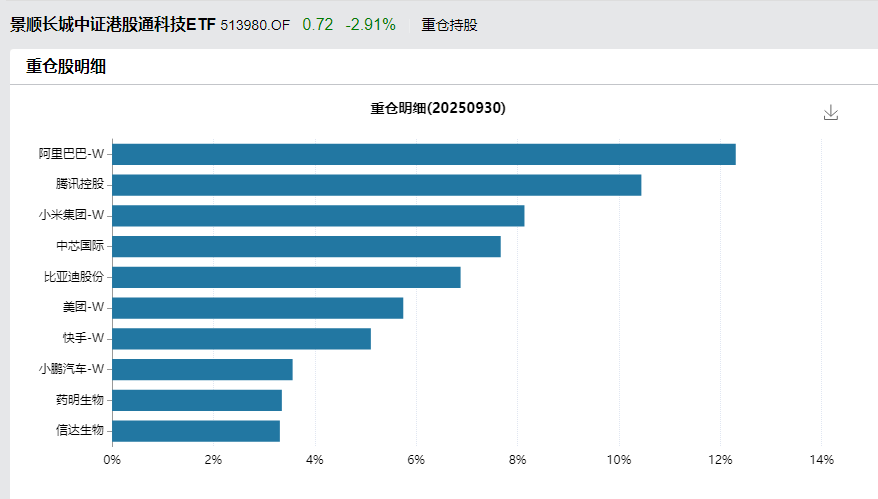Click the 14% x-axis tick label
The image size is (878, 499).
point(821,460)
